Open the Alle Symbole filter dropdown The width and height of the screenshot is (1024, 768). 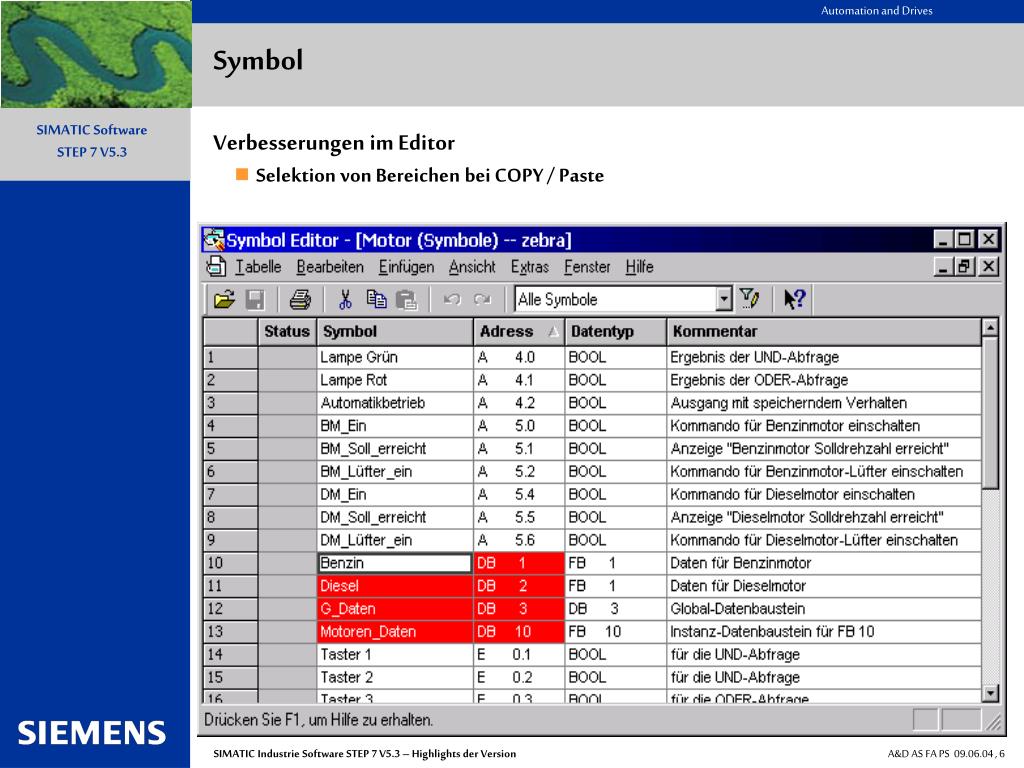[x=724, y=300]
